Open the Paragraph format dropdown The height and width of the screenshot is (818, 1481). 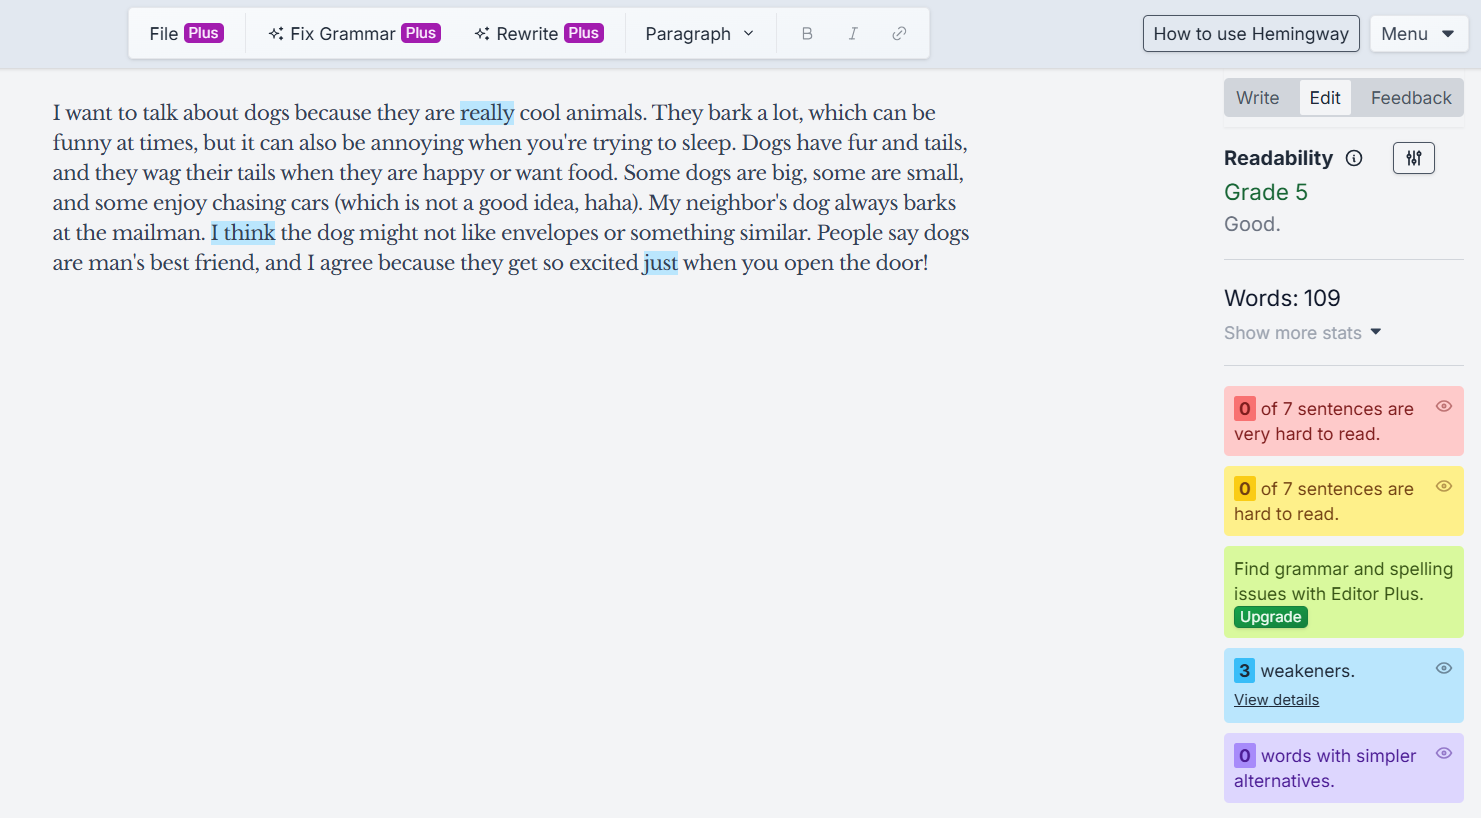click(699, 33)
